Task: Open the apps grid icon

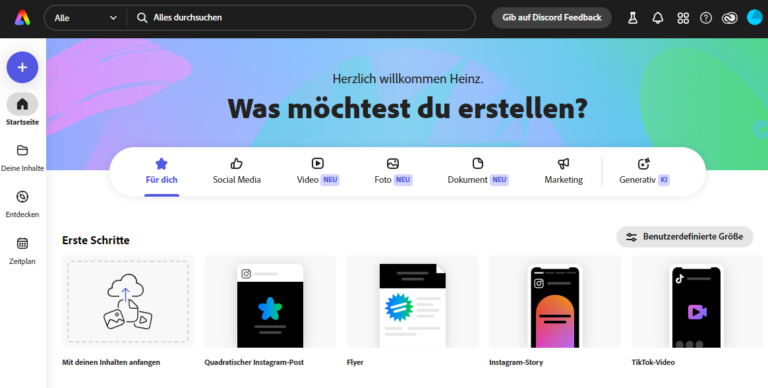Action: click(x=683, y=18)
